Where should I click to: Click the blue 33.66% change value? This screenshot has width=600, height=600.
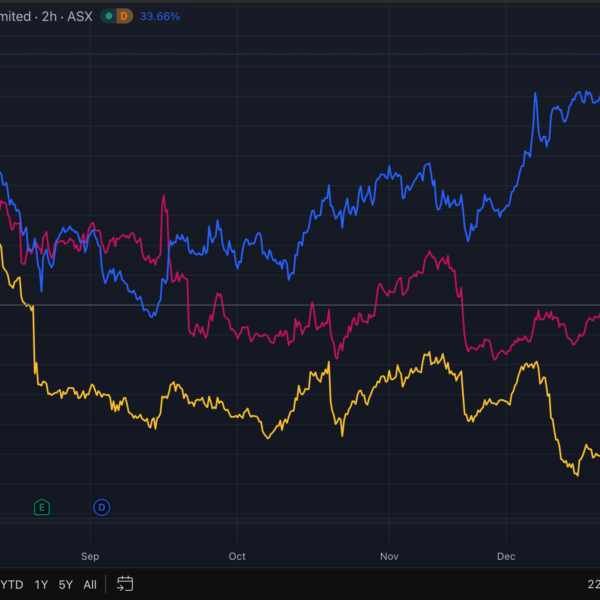point(160,16)
